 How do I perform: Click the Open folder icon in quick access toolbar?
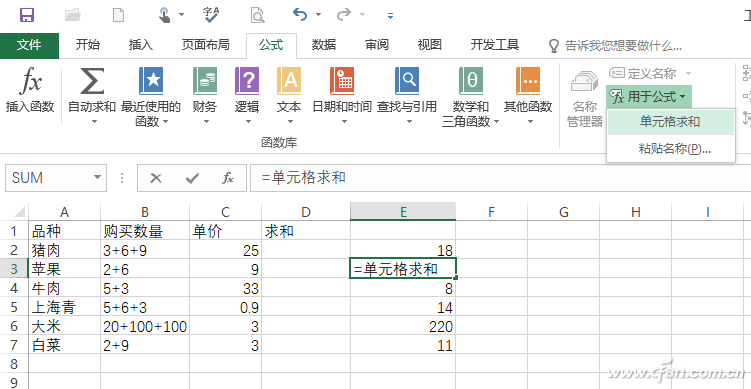[73, 15]
